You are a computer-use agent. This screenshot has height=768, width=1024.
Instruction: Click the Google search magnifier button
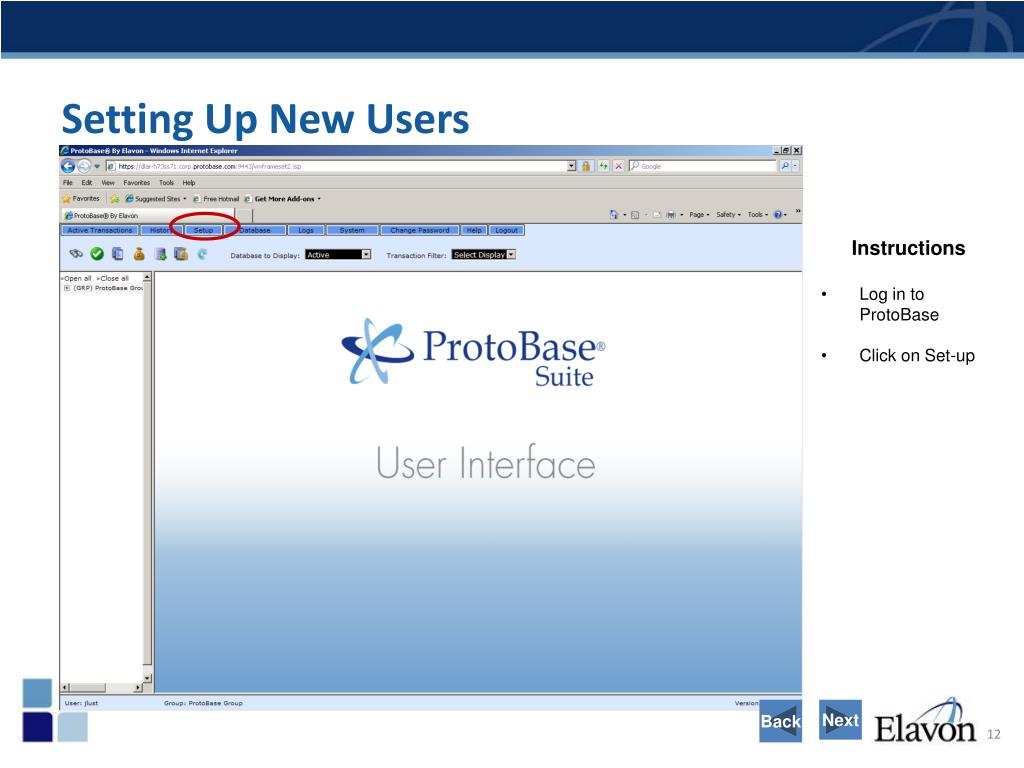click(785, 166)
